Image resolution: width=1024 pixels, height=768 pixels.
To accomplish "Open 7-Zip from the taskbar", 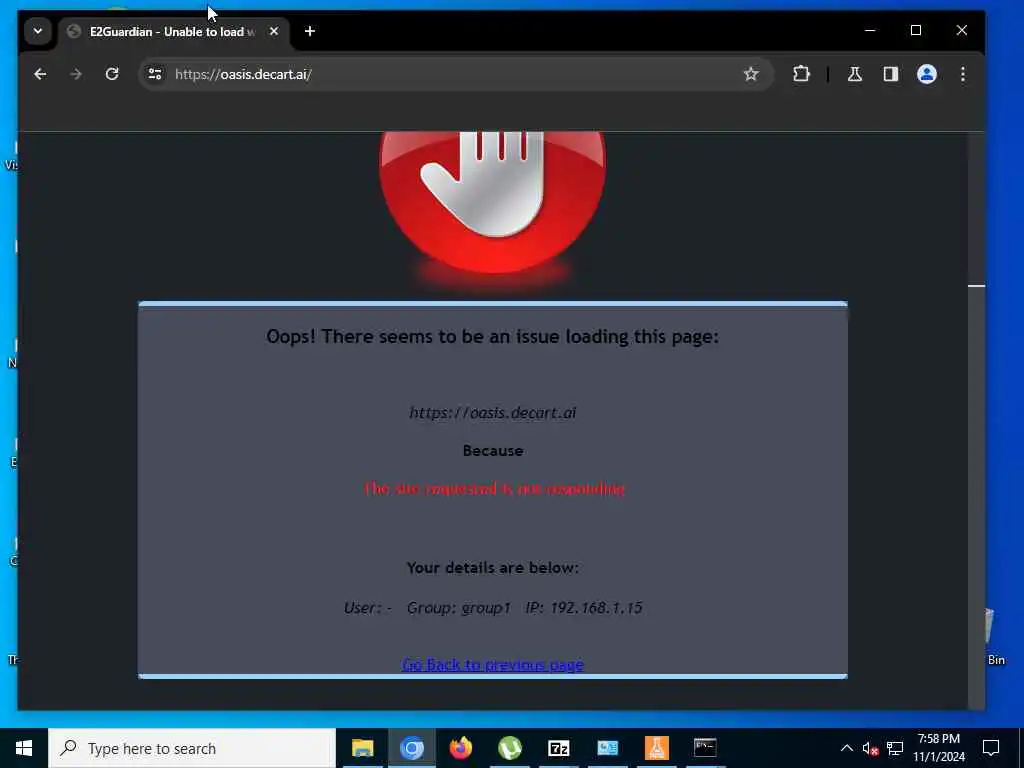I will pos(558,748).
